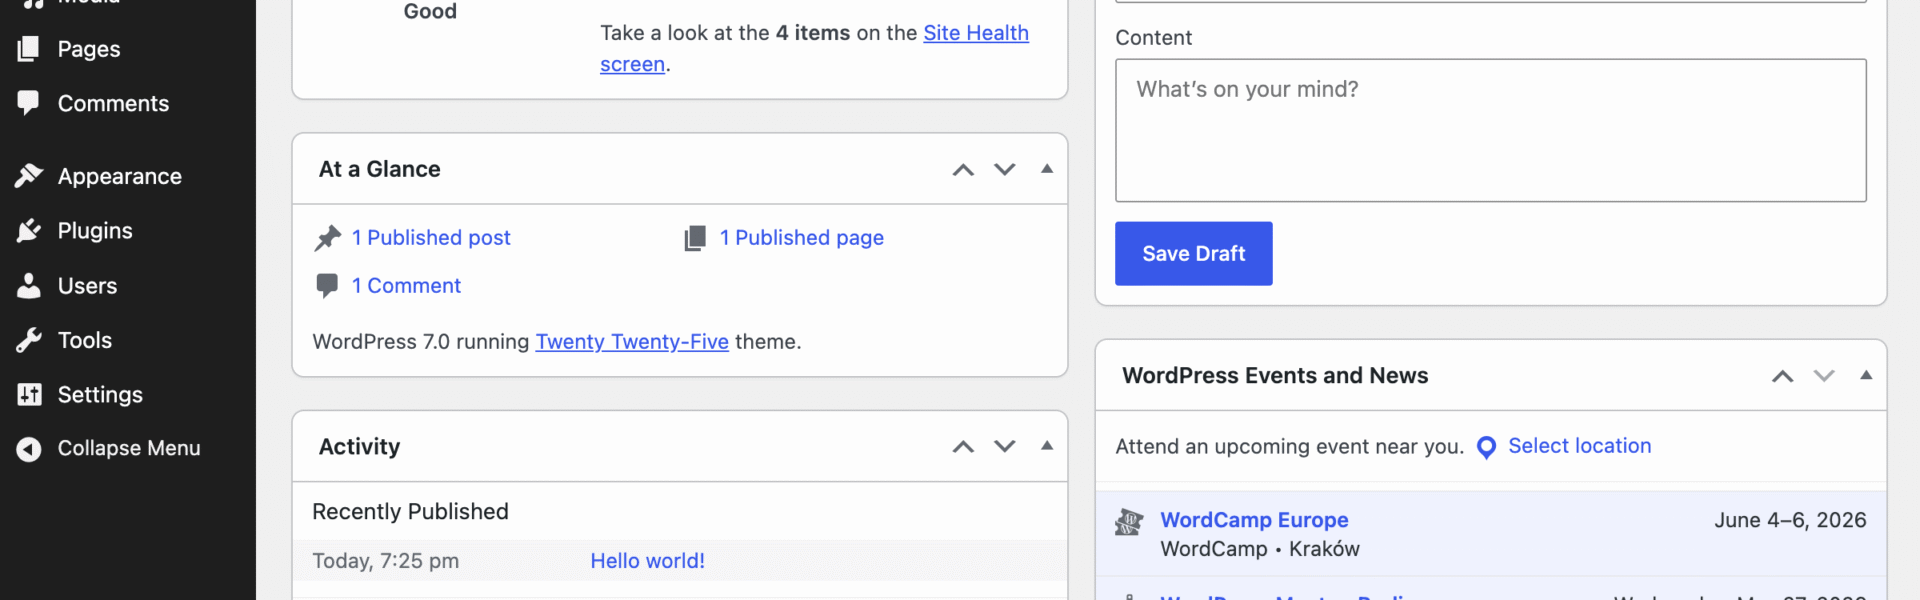Save the quick draft
This screenshot has width=1920, height=600.
1193,254
